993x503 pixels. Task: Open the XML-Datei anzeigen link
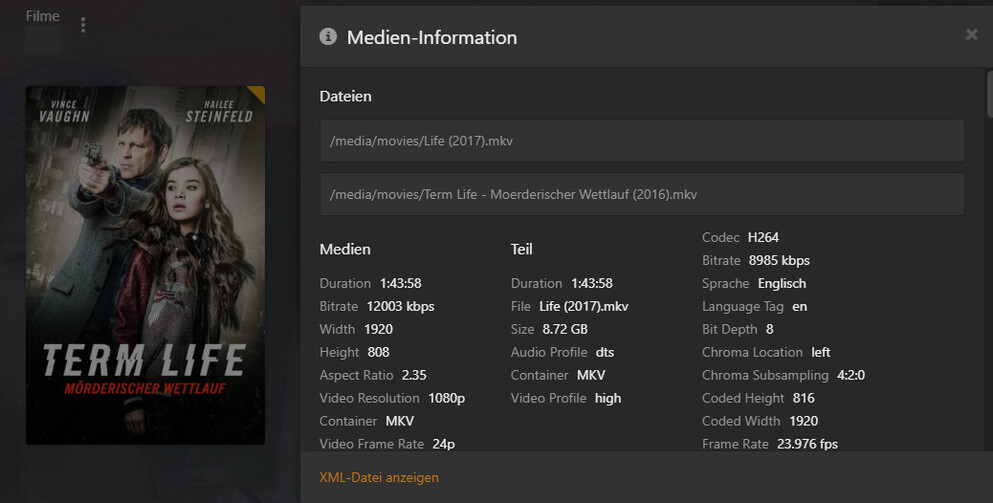click(x=379, y=478)
